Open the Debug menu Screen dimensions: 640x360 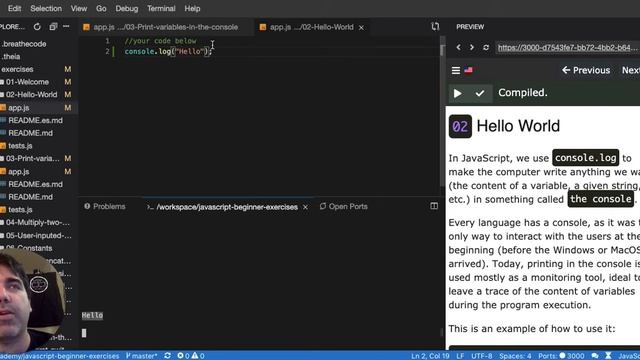click(x=127, y=8)
